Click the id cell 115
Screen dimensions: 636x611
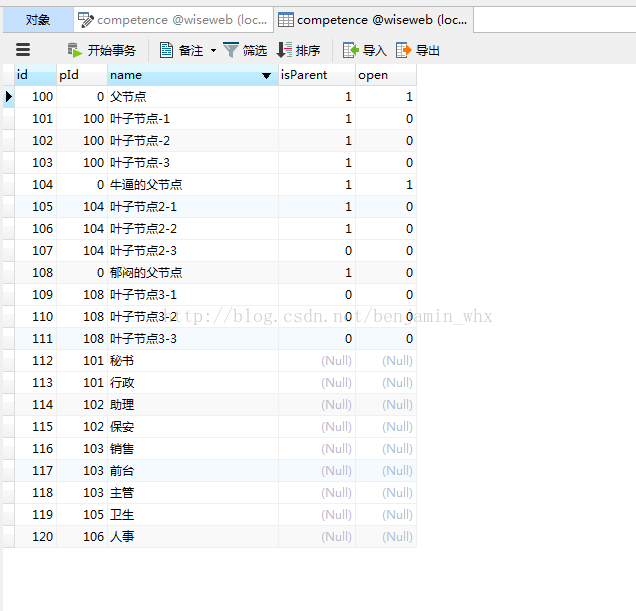pyautogui.click(x=35, y=427)
